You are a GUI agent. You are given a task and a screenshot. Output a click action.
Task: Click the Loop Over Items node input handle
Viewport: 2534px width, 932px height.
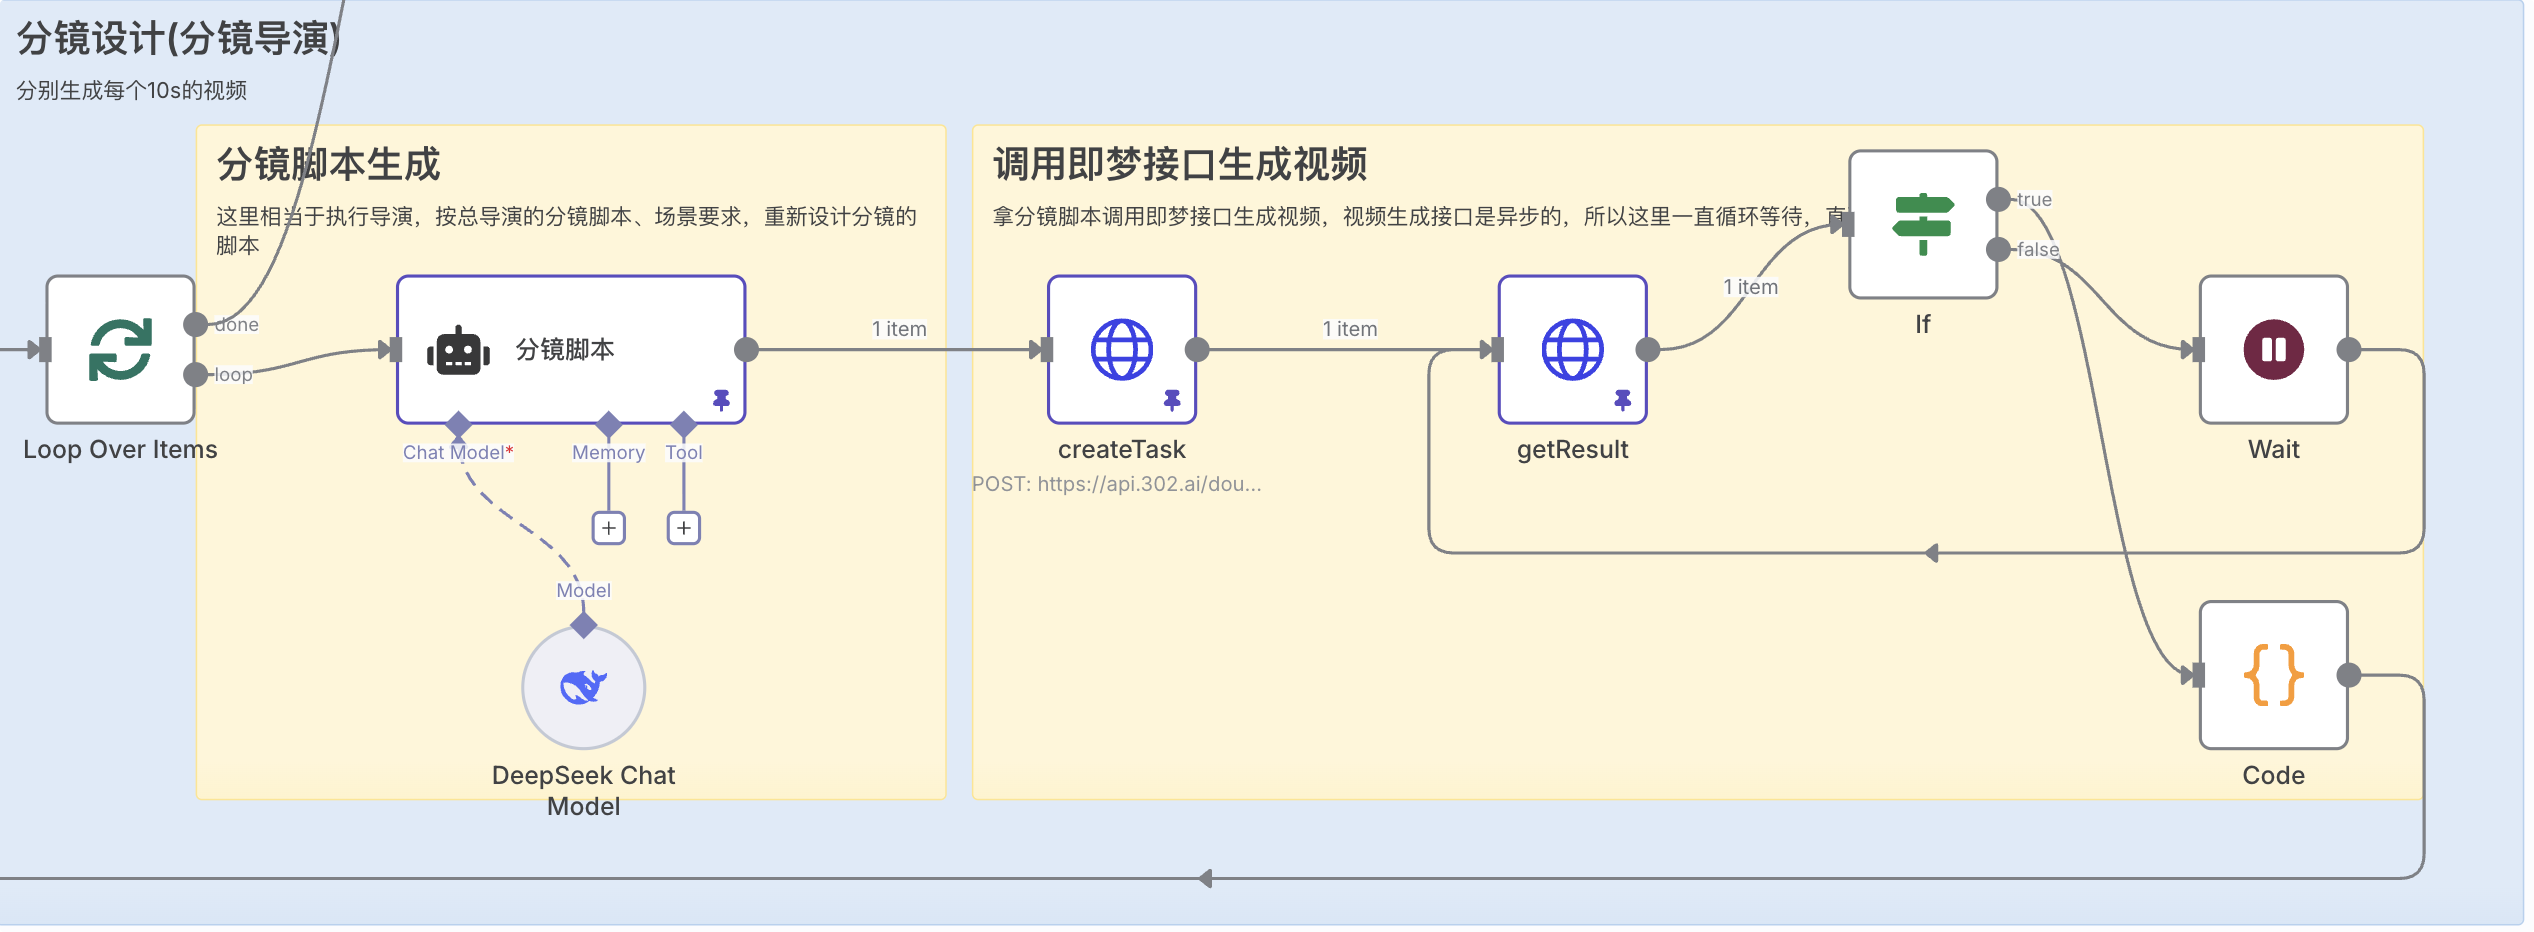[45, 350]
